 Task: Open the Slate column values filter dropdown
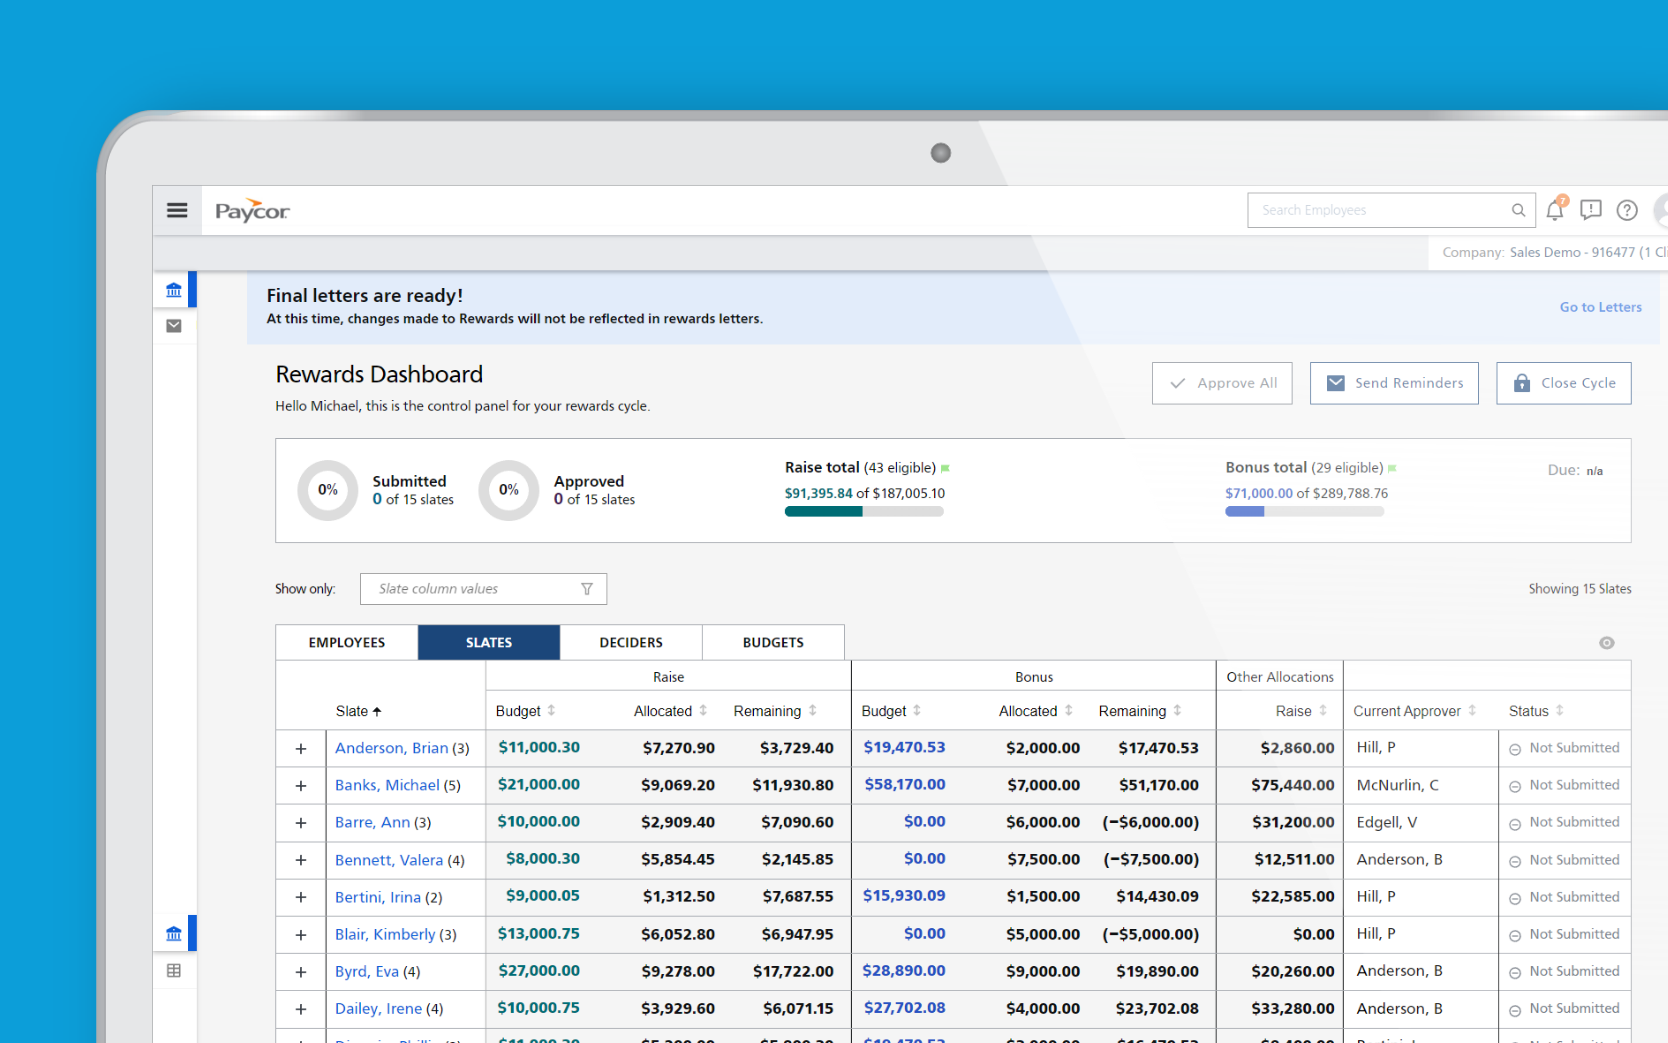587,588
